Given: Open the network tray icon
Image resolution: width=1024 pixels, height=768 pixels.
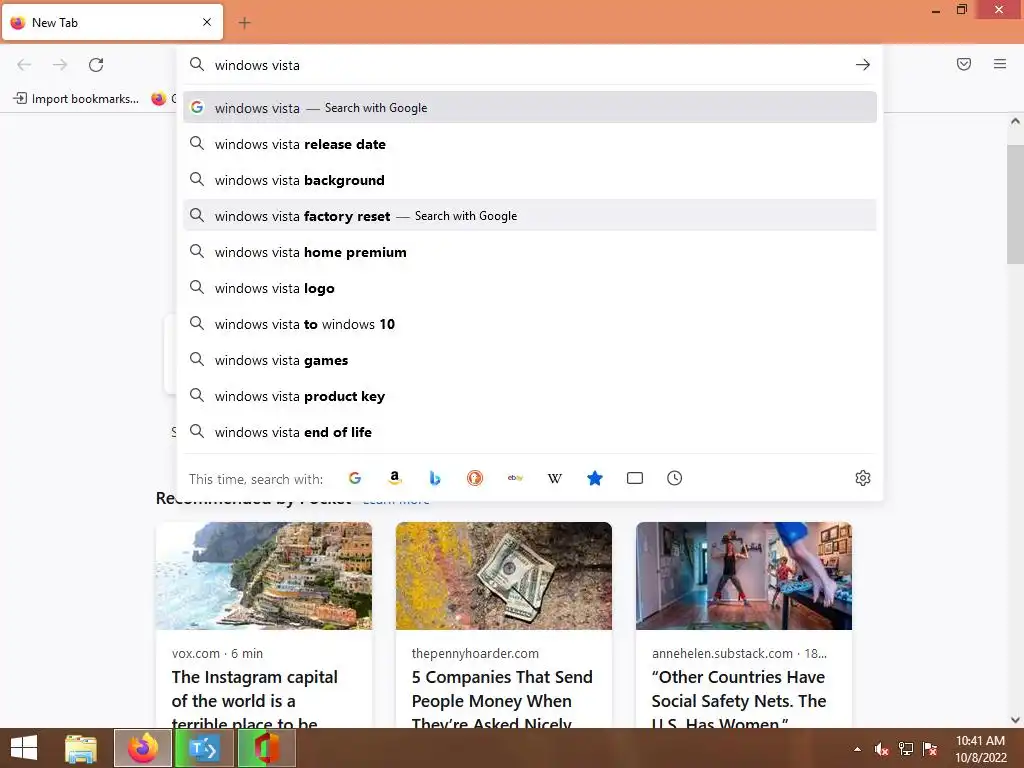Looking at the screenshot, I should coord(906,749).
